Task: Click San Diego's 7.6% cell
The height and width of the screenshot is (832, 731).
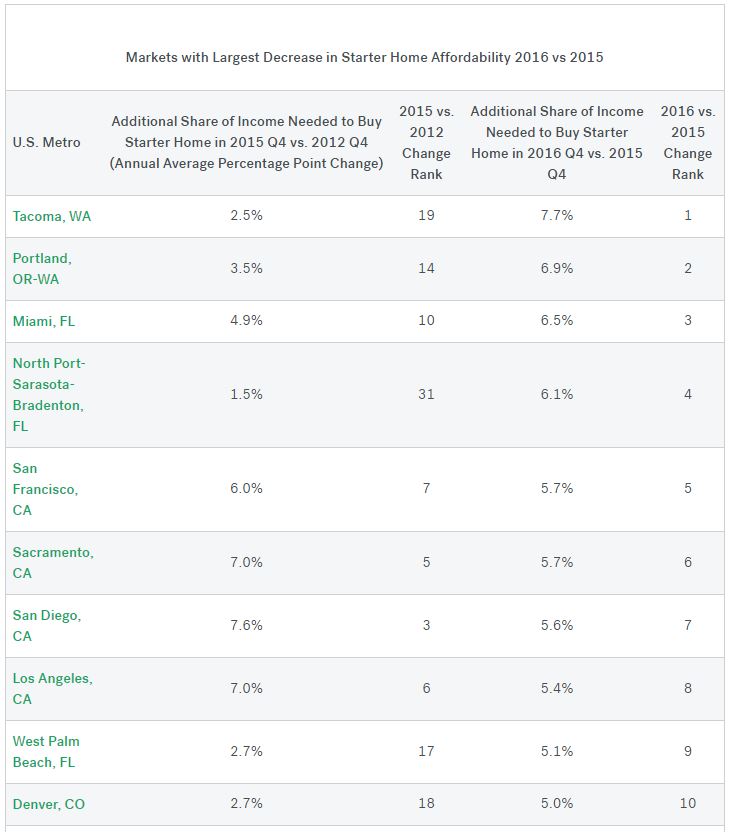Action: (246, 625)
